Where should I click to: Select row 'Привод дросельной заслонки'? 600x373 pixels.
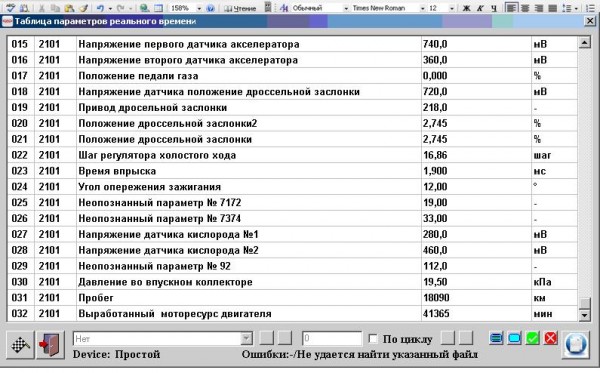tap(292, 108)
